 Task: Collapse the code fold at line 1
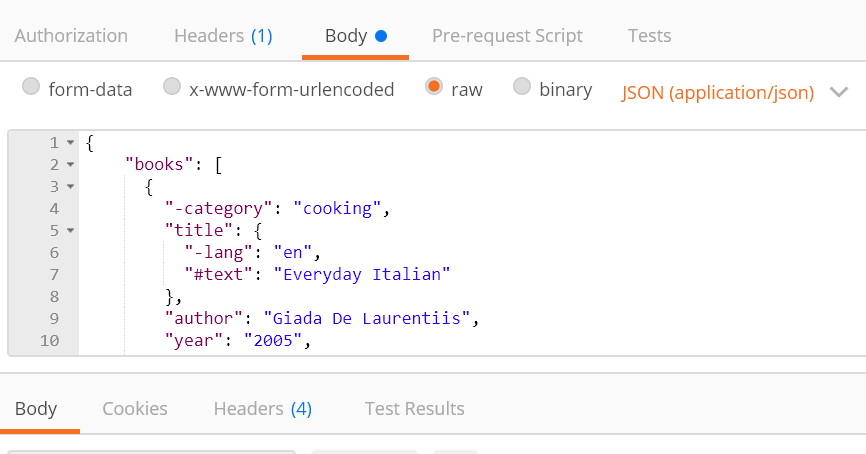(70, 142)
